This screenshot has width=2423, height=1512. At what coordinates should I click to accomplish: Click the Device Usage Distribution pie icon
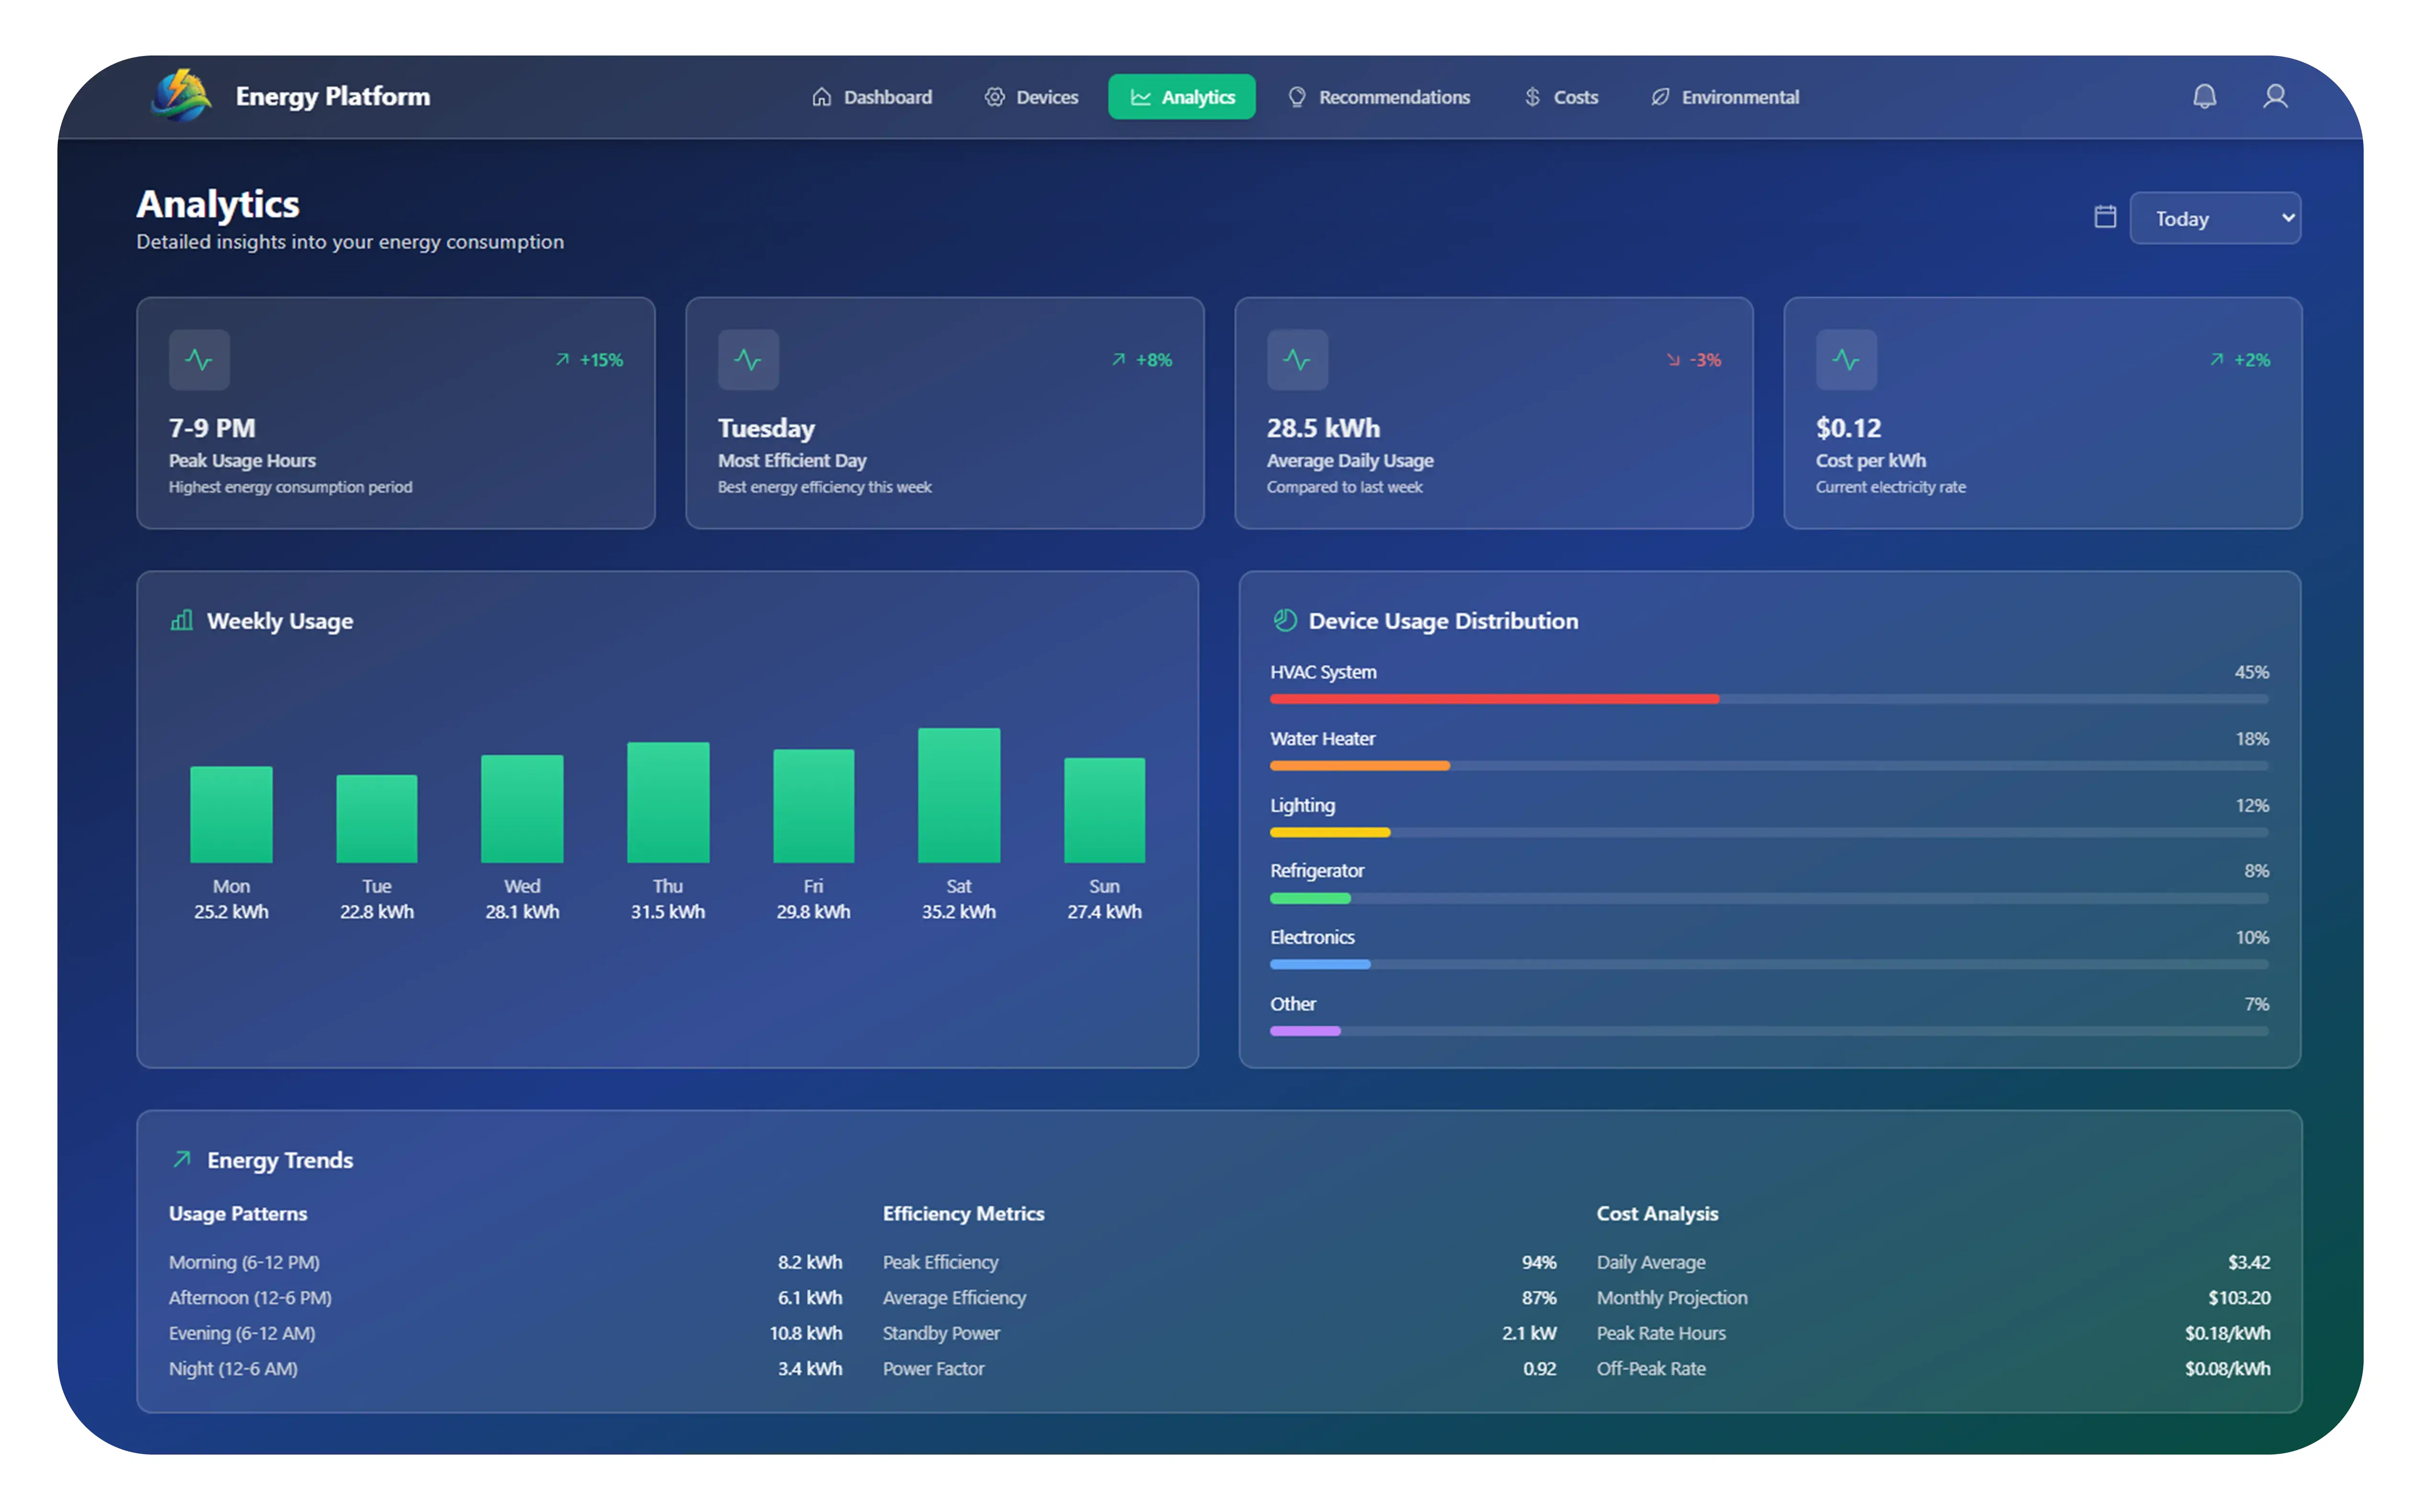coord(1285,620)
